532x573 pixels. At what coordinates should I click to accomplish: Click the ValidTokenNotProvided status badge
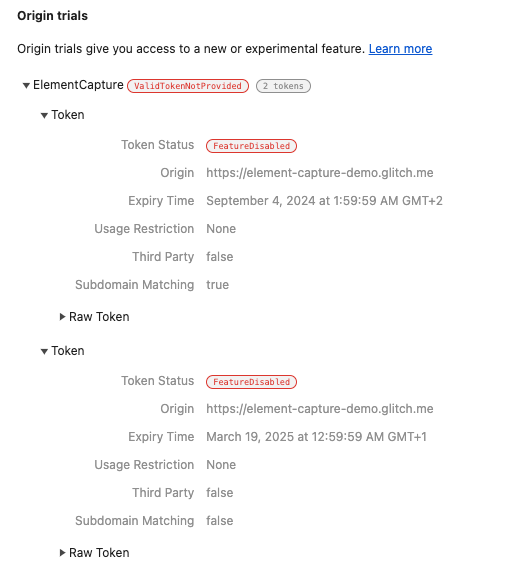(188, 86)
